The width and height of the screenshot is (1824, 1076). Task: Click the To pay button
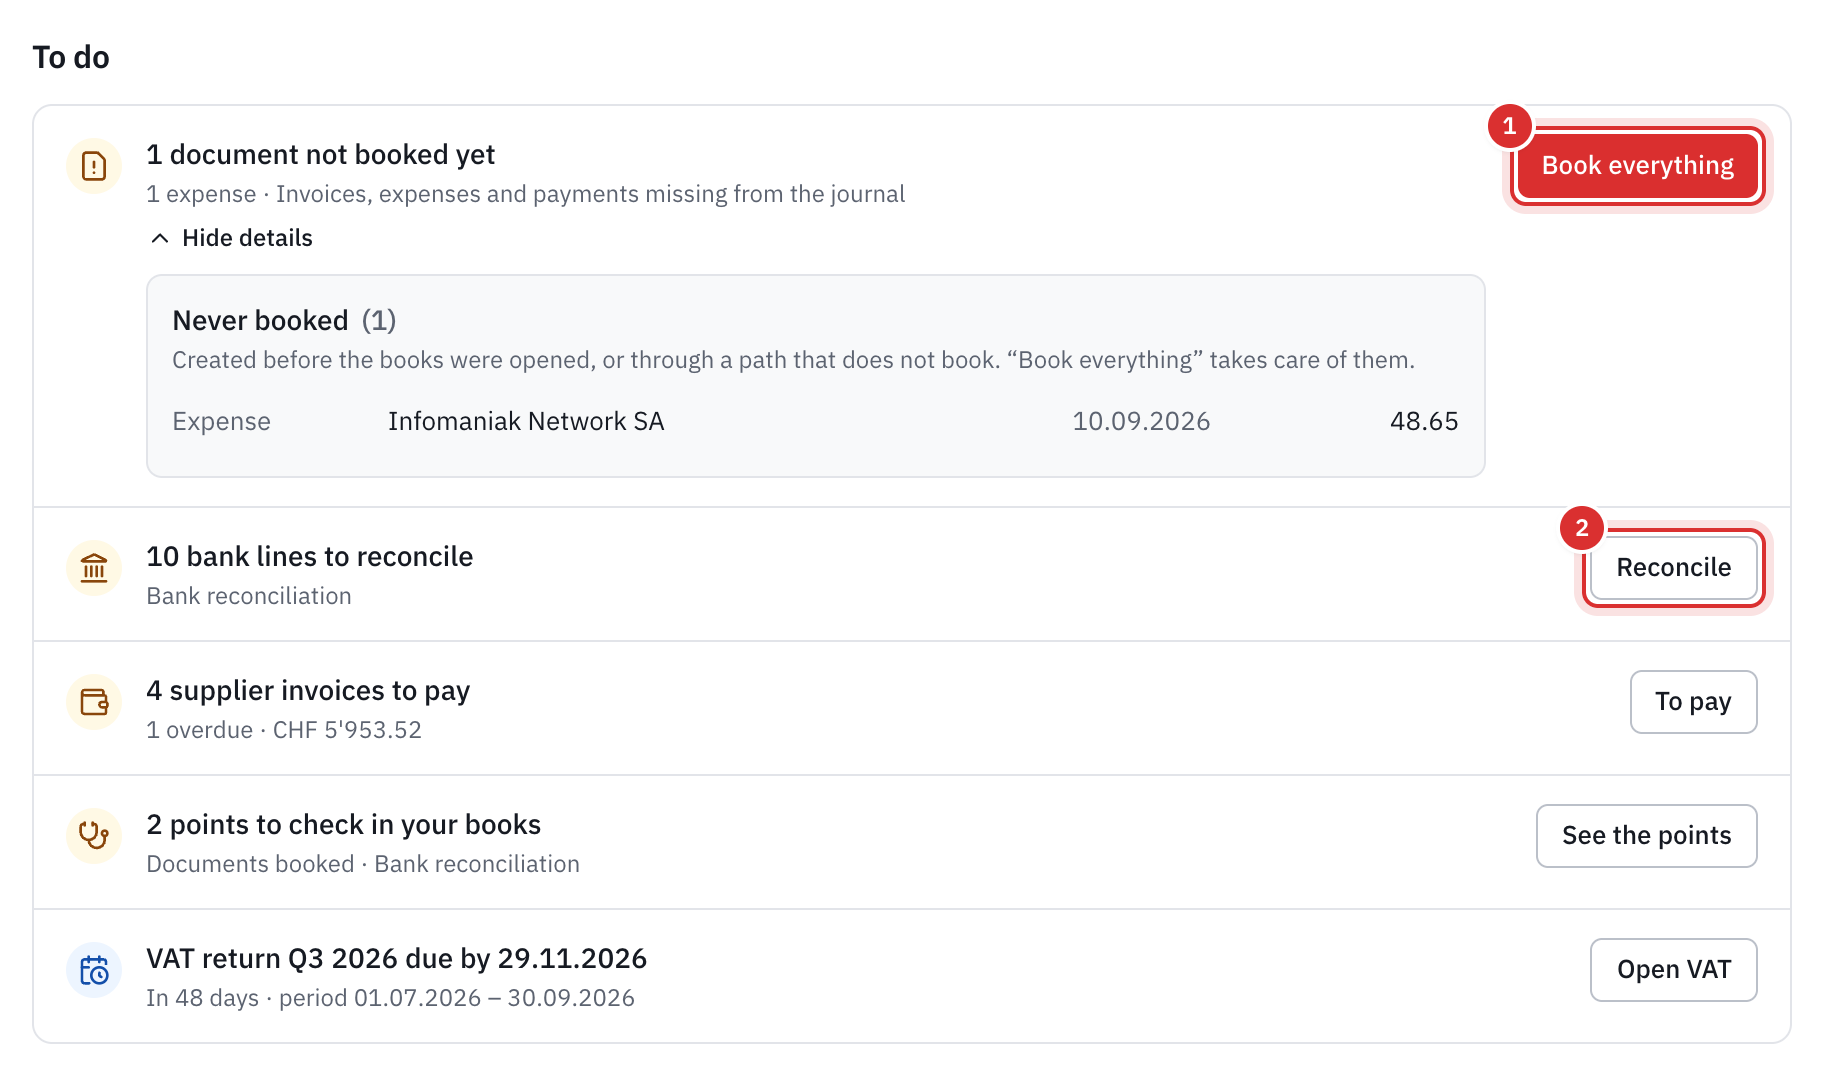pyautogui.click(x=1693, y=702)
